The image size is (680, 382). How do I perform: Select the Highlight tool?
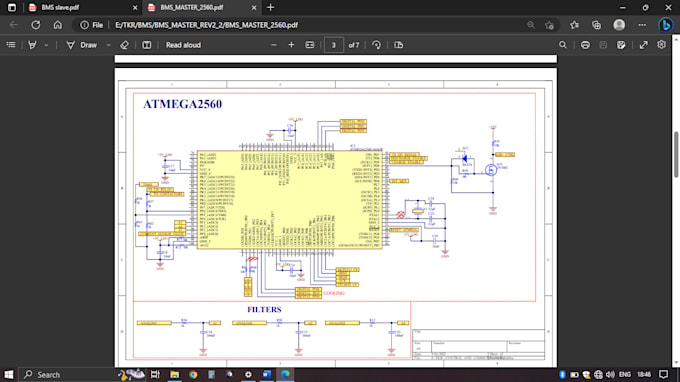point(32,45)
